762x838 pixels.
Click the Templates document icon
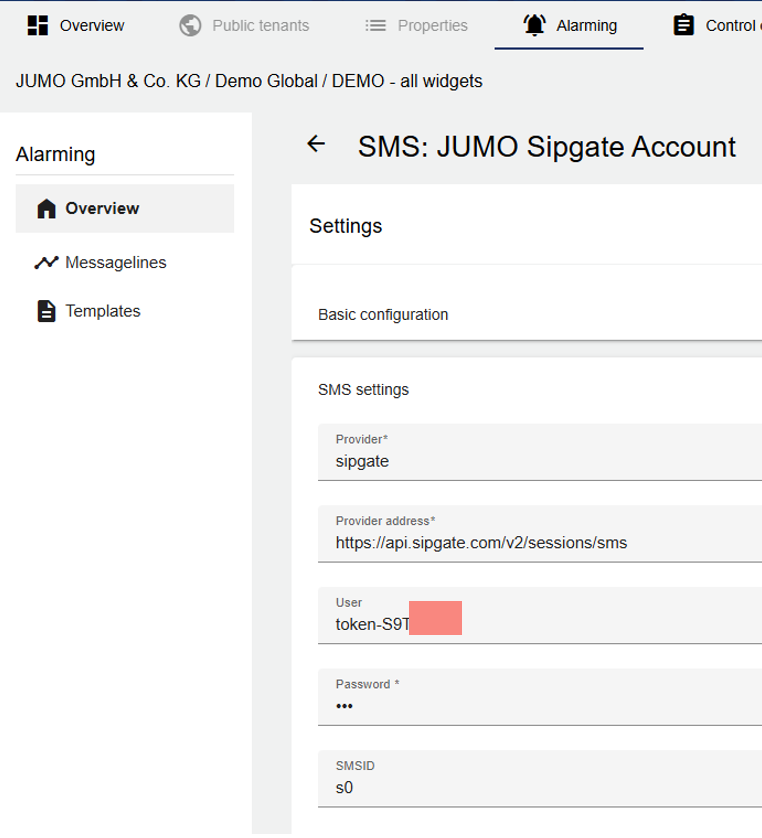(x=46, y=311)
